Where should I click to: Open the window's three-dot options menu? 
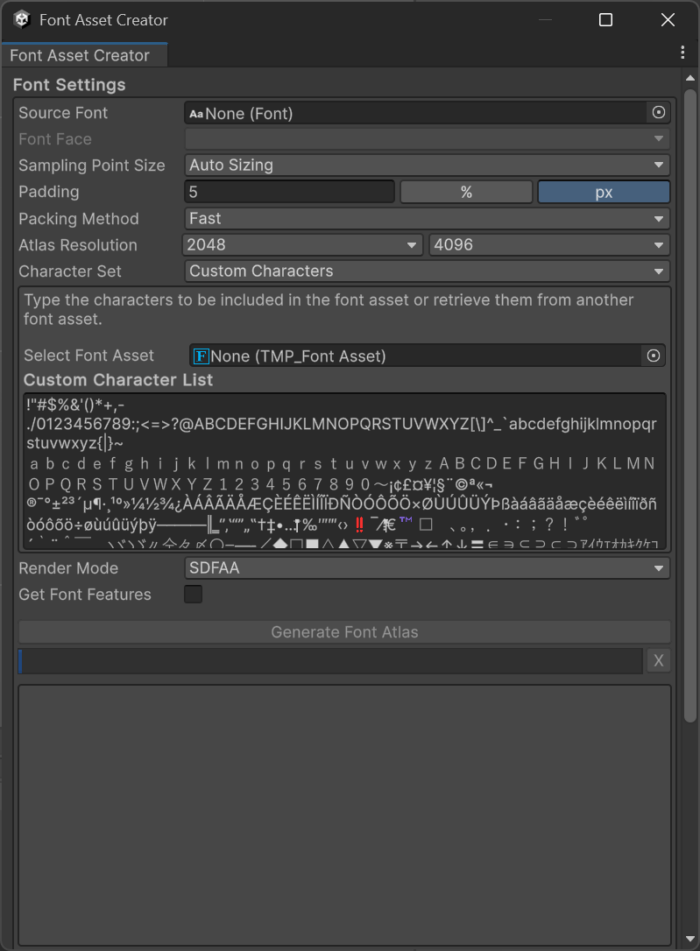(x=682, y=54)
